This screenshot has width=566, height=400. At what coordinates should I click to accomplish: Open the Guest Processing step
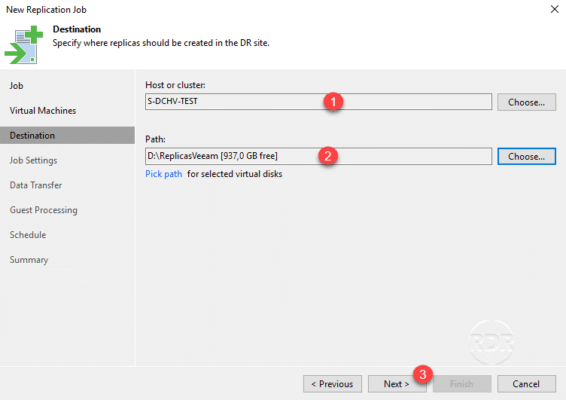[43, 210]
